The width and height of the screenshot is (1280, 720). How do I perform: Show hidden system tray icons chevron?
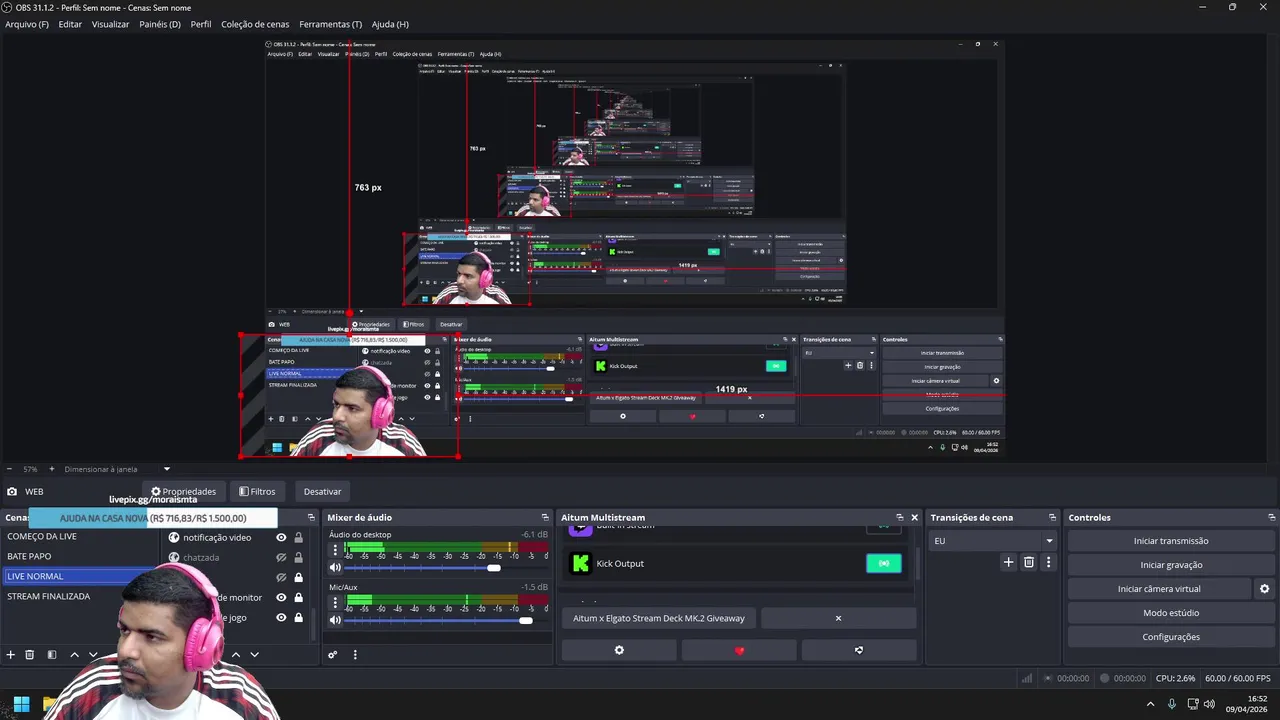tap(1150, 704)
